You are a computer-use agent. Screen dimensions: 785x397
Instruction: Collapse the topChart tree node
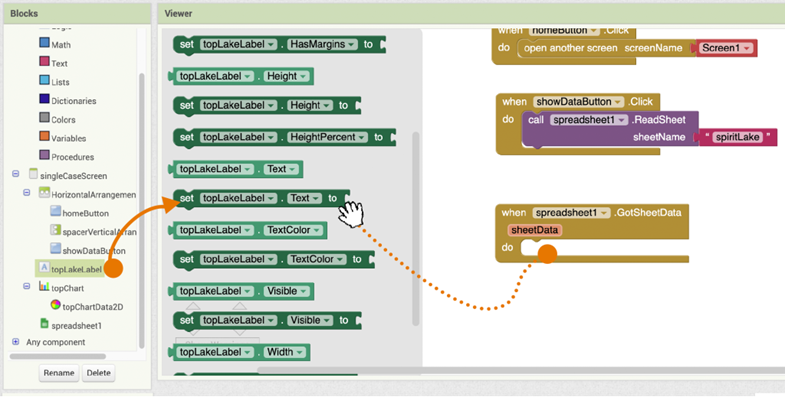(27, 286)
